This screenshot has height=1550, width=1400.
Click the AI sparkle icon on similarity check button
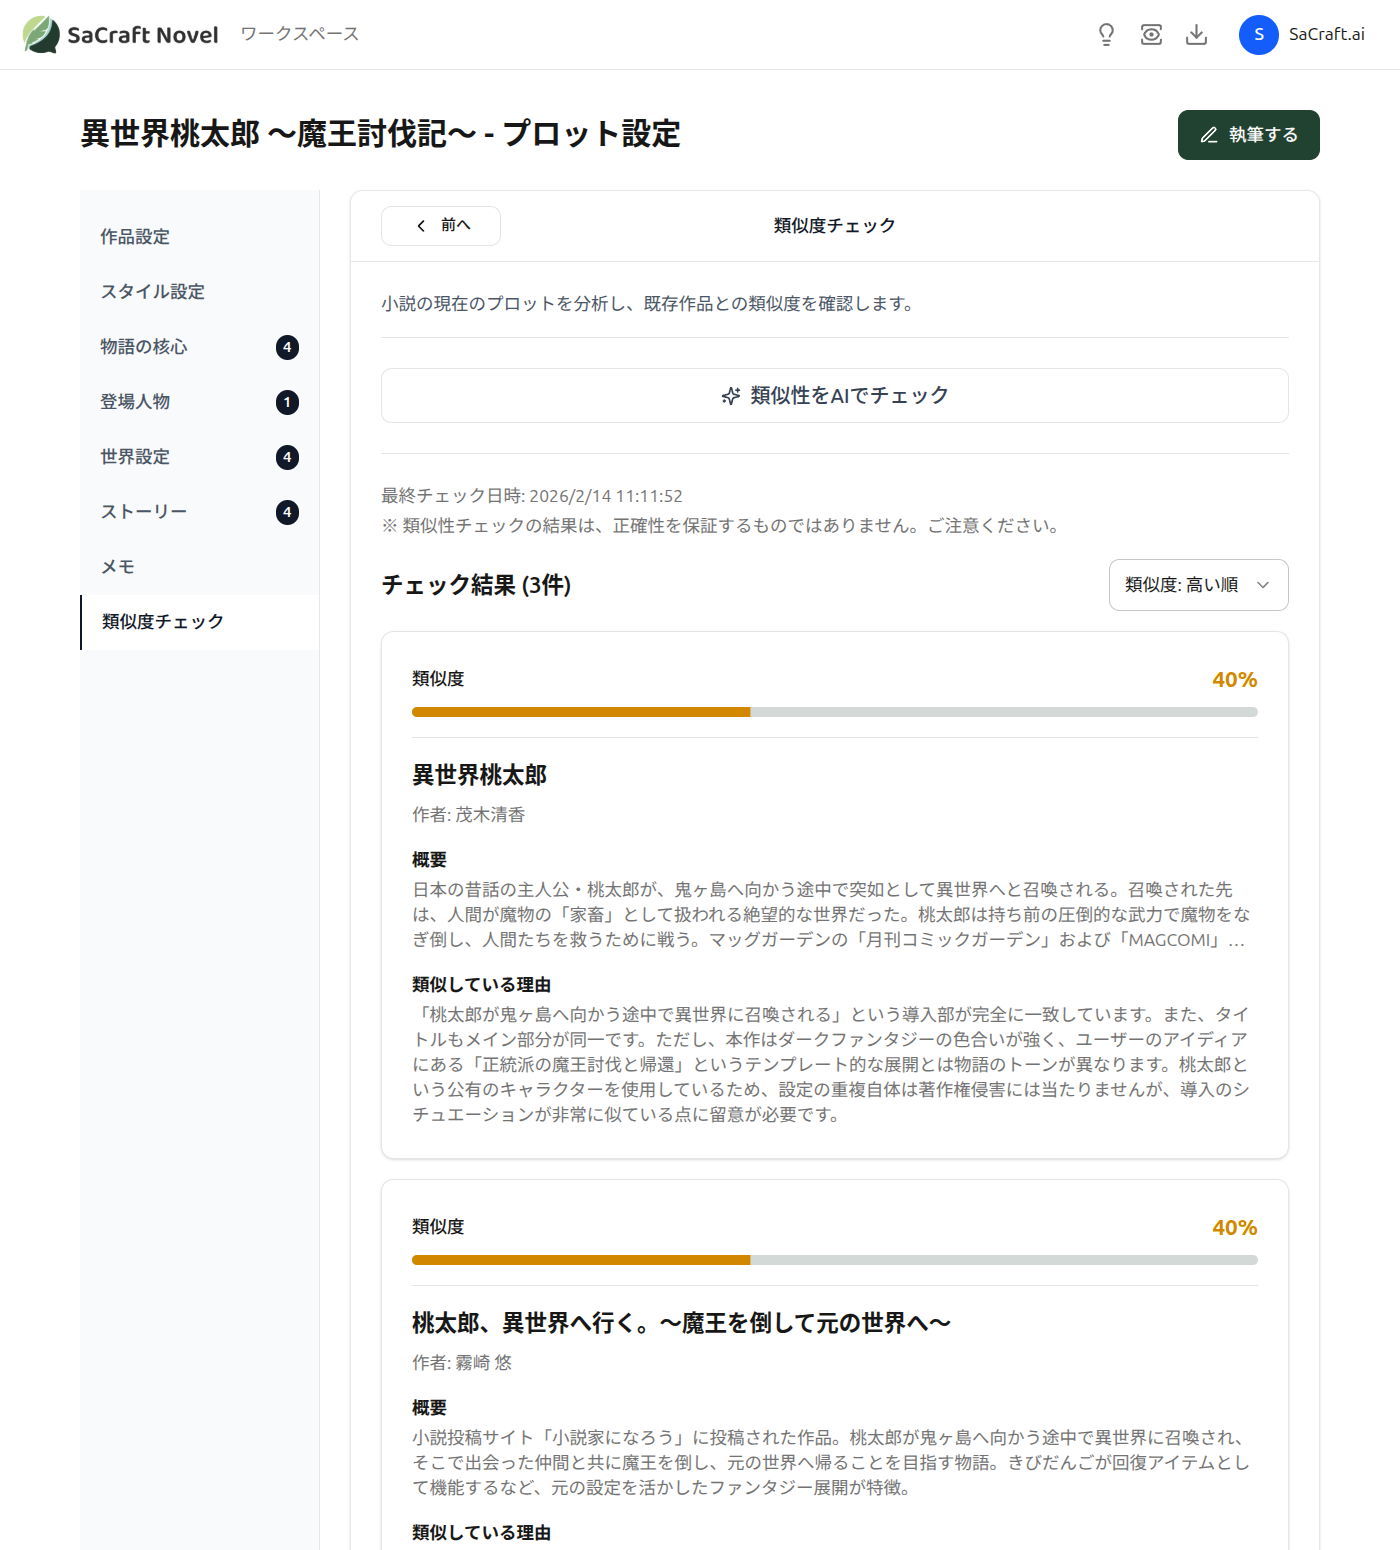tap(731, 395)
